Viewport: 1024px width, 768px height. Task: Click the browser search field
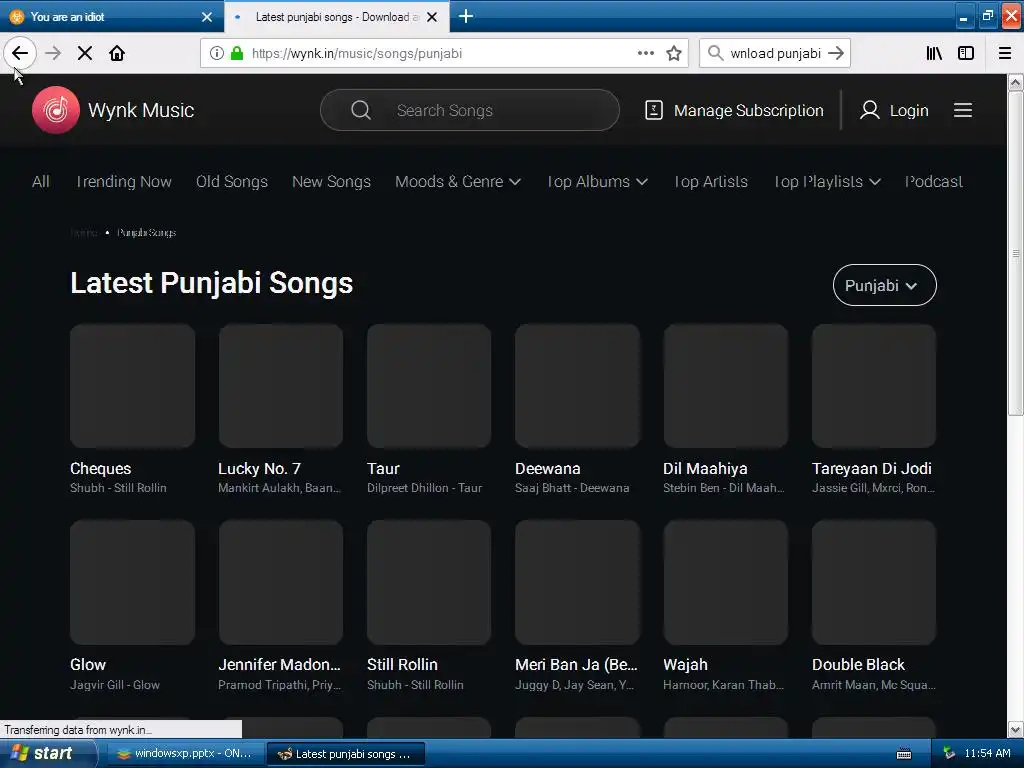click(x=775, y=53)
